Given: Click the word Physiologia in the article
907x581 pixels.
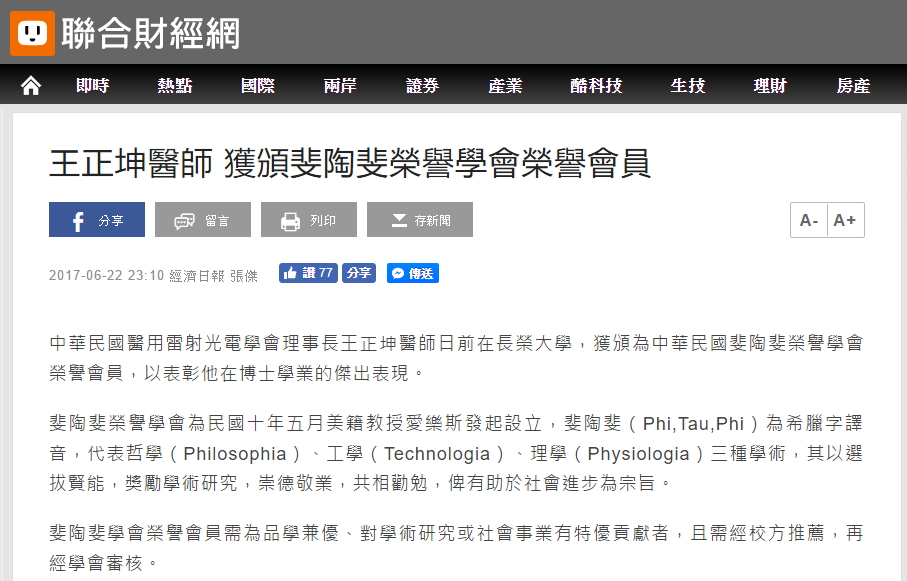Looking at the screenshot, I should 638,454.
